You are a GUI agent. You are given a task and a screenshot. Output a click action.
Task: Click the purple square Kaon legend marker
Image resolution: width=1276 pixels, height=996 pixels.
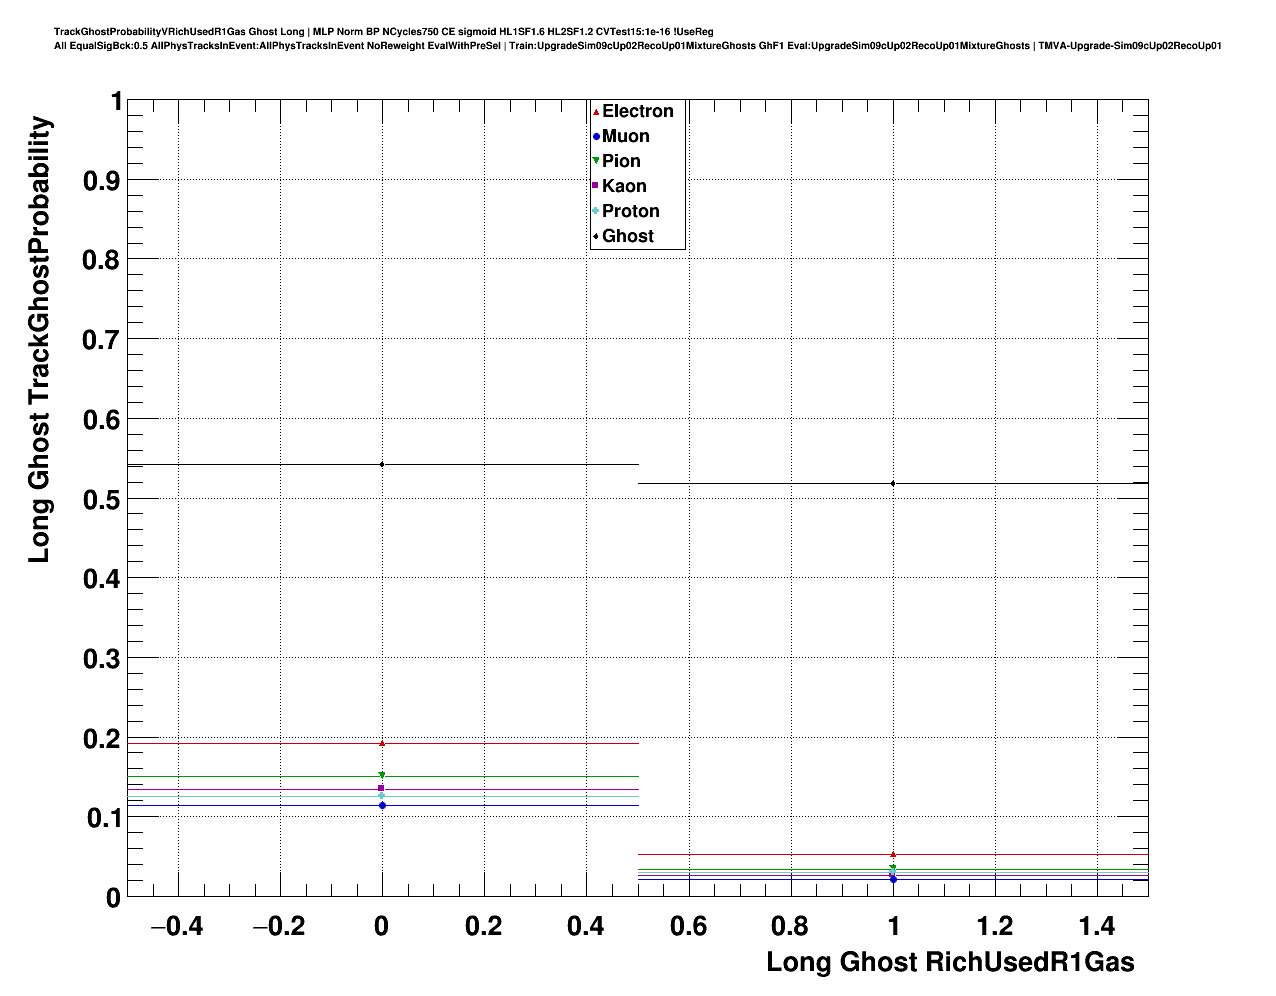[595, 186]
